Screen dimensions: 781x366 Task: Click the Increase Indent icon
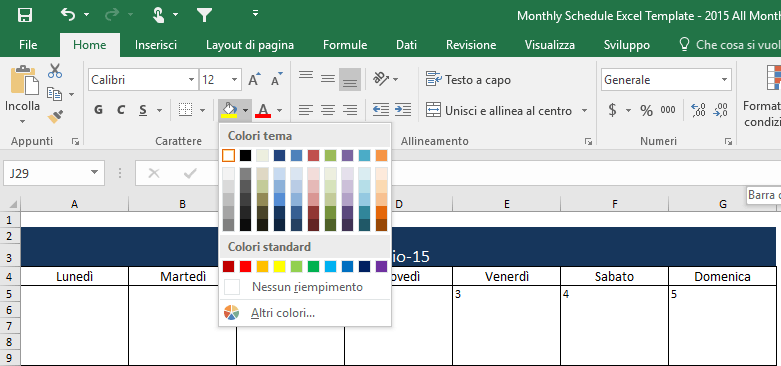click(x=403, y=110)
